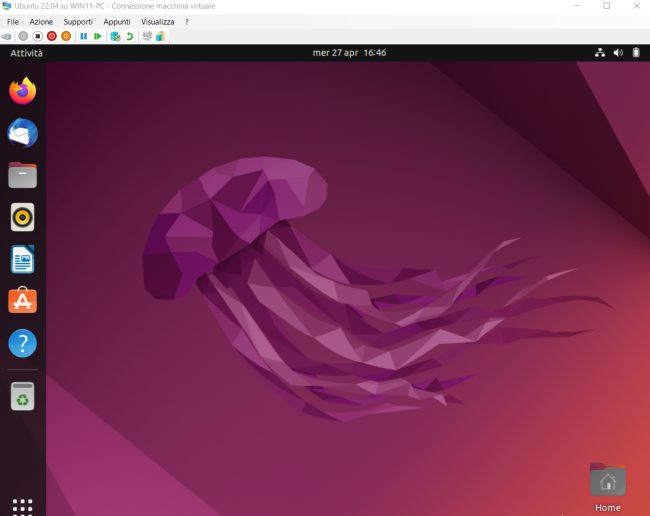Open the Supporti menu

click(78, 22)
